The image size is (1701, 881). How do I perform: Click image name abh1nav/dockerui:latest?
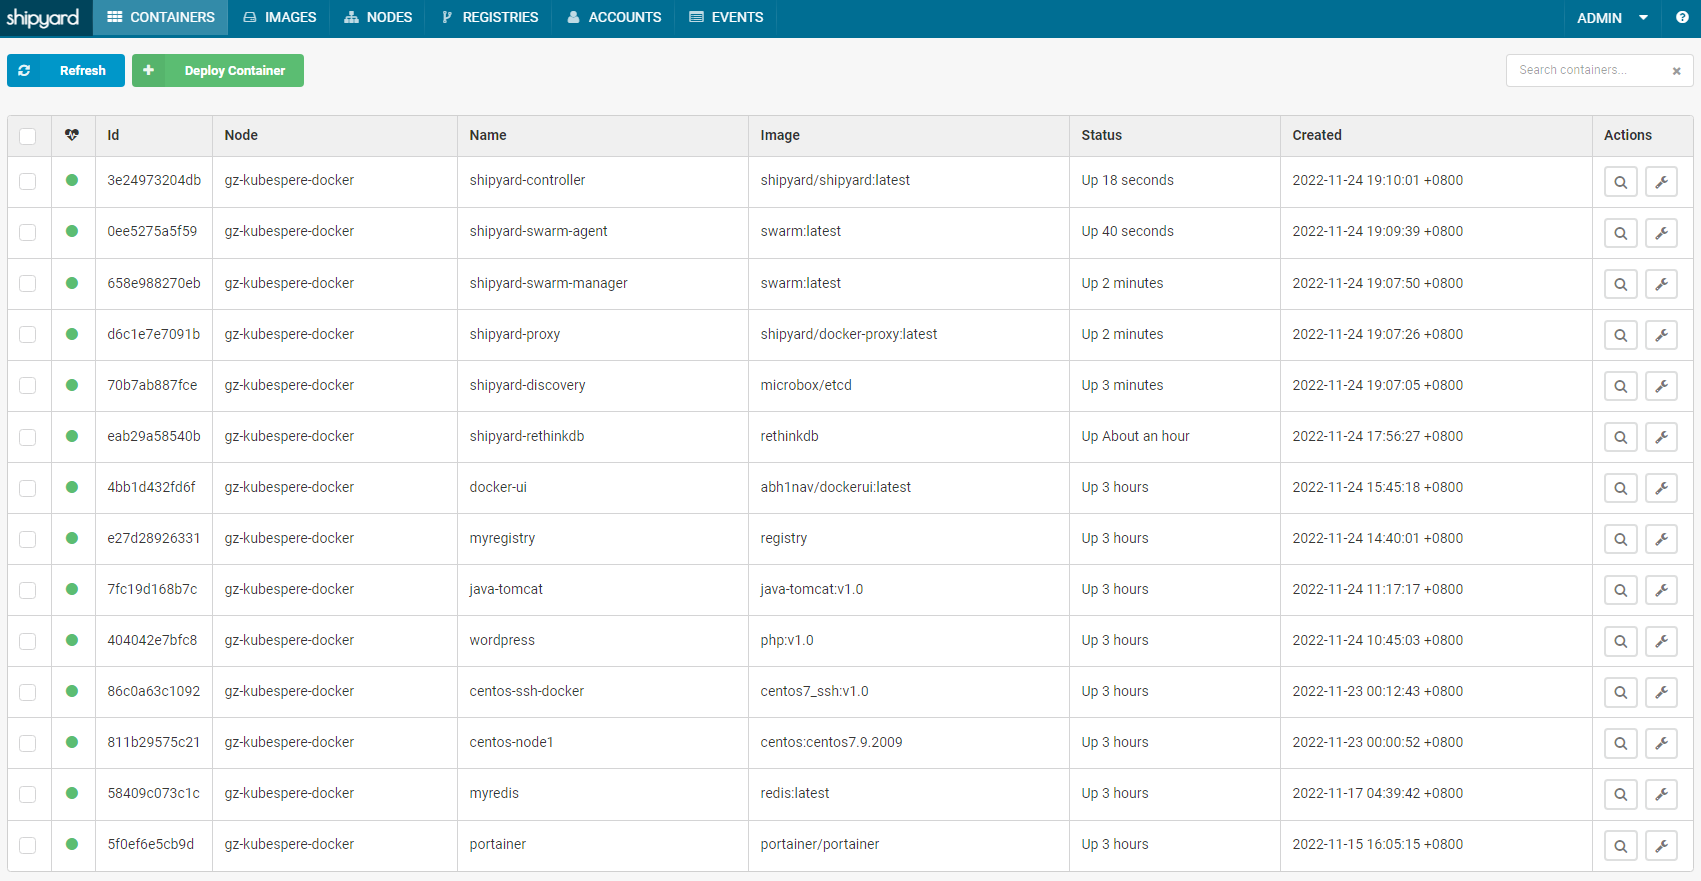(x=835, y=487)
